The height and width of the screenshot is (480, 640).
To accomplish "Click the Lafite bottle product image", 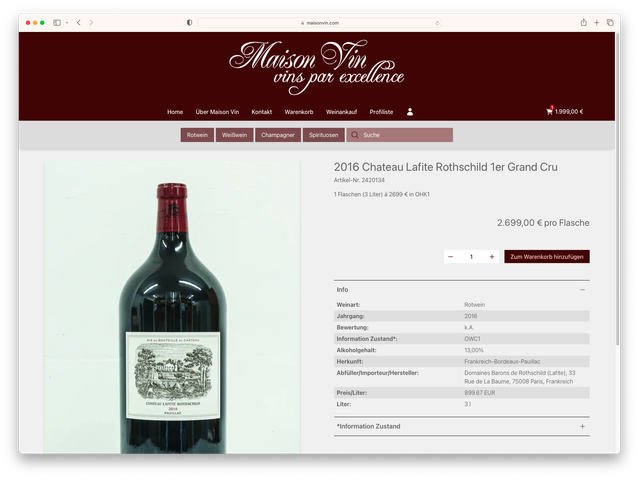I will (172, 307).
